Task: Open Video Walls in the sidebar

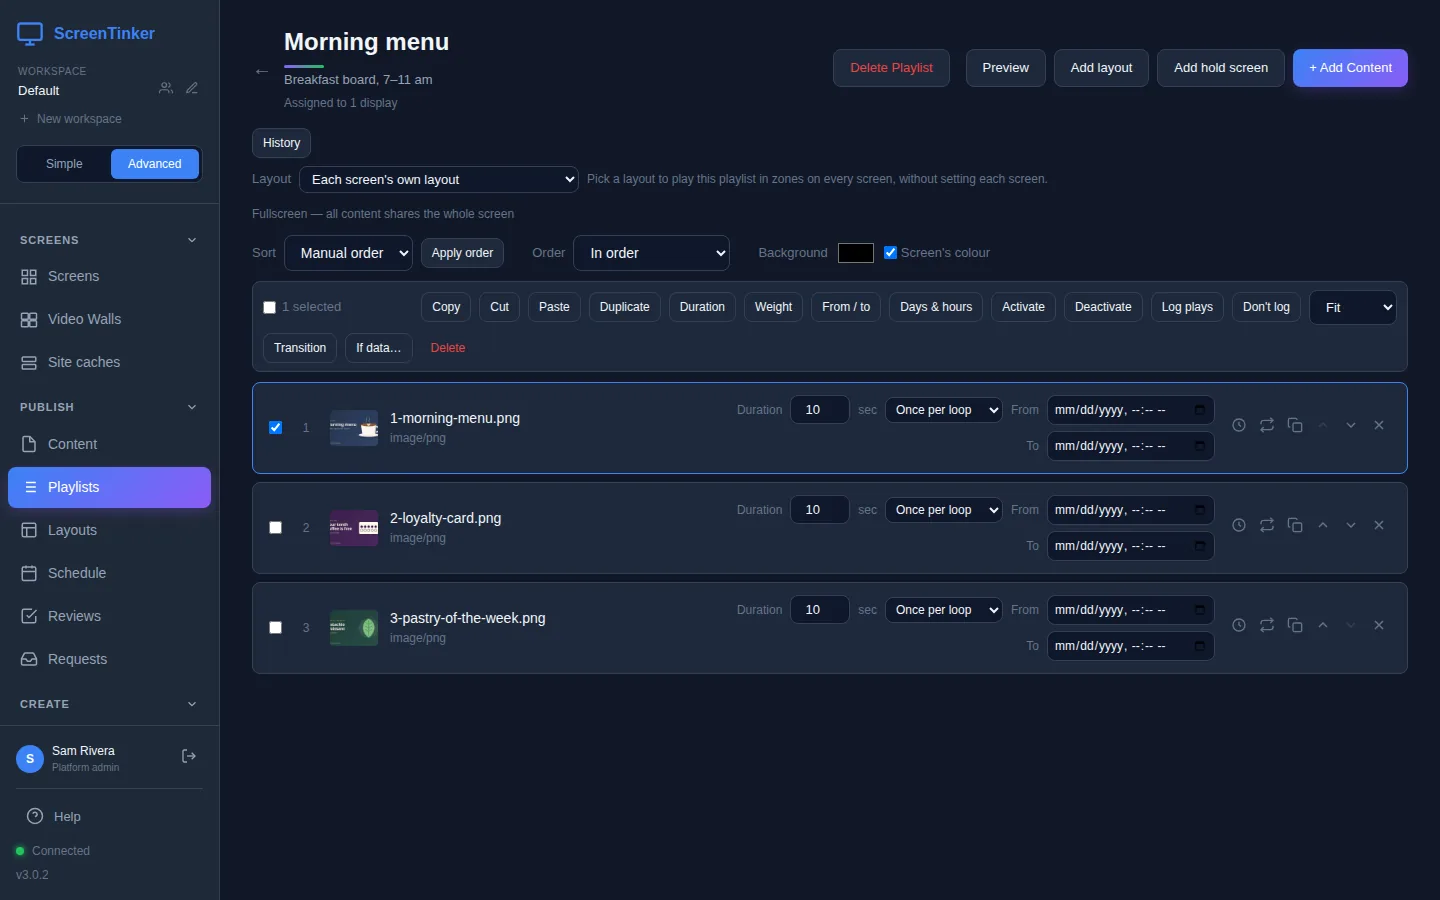Action: click(109, 319)
